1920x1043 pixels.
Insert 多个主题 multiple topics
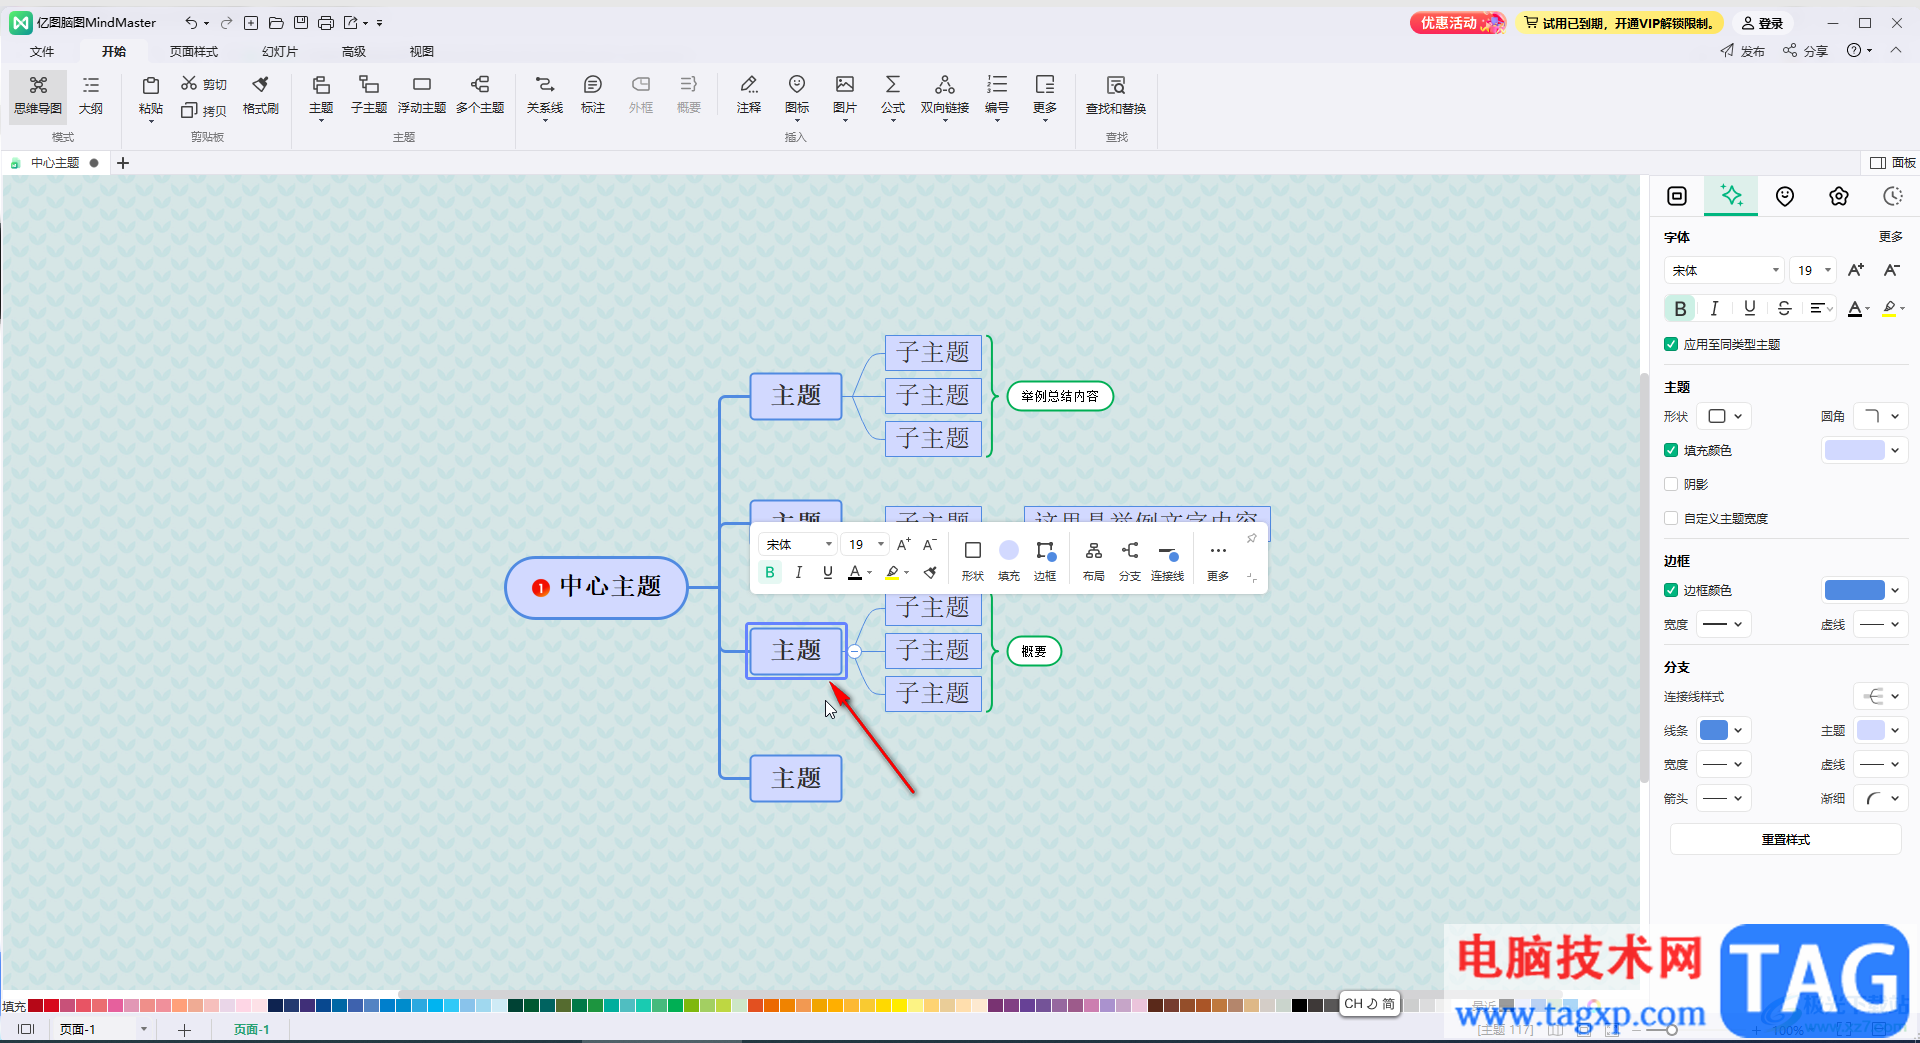480,95
